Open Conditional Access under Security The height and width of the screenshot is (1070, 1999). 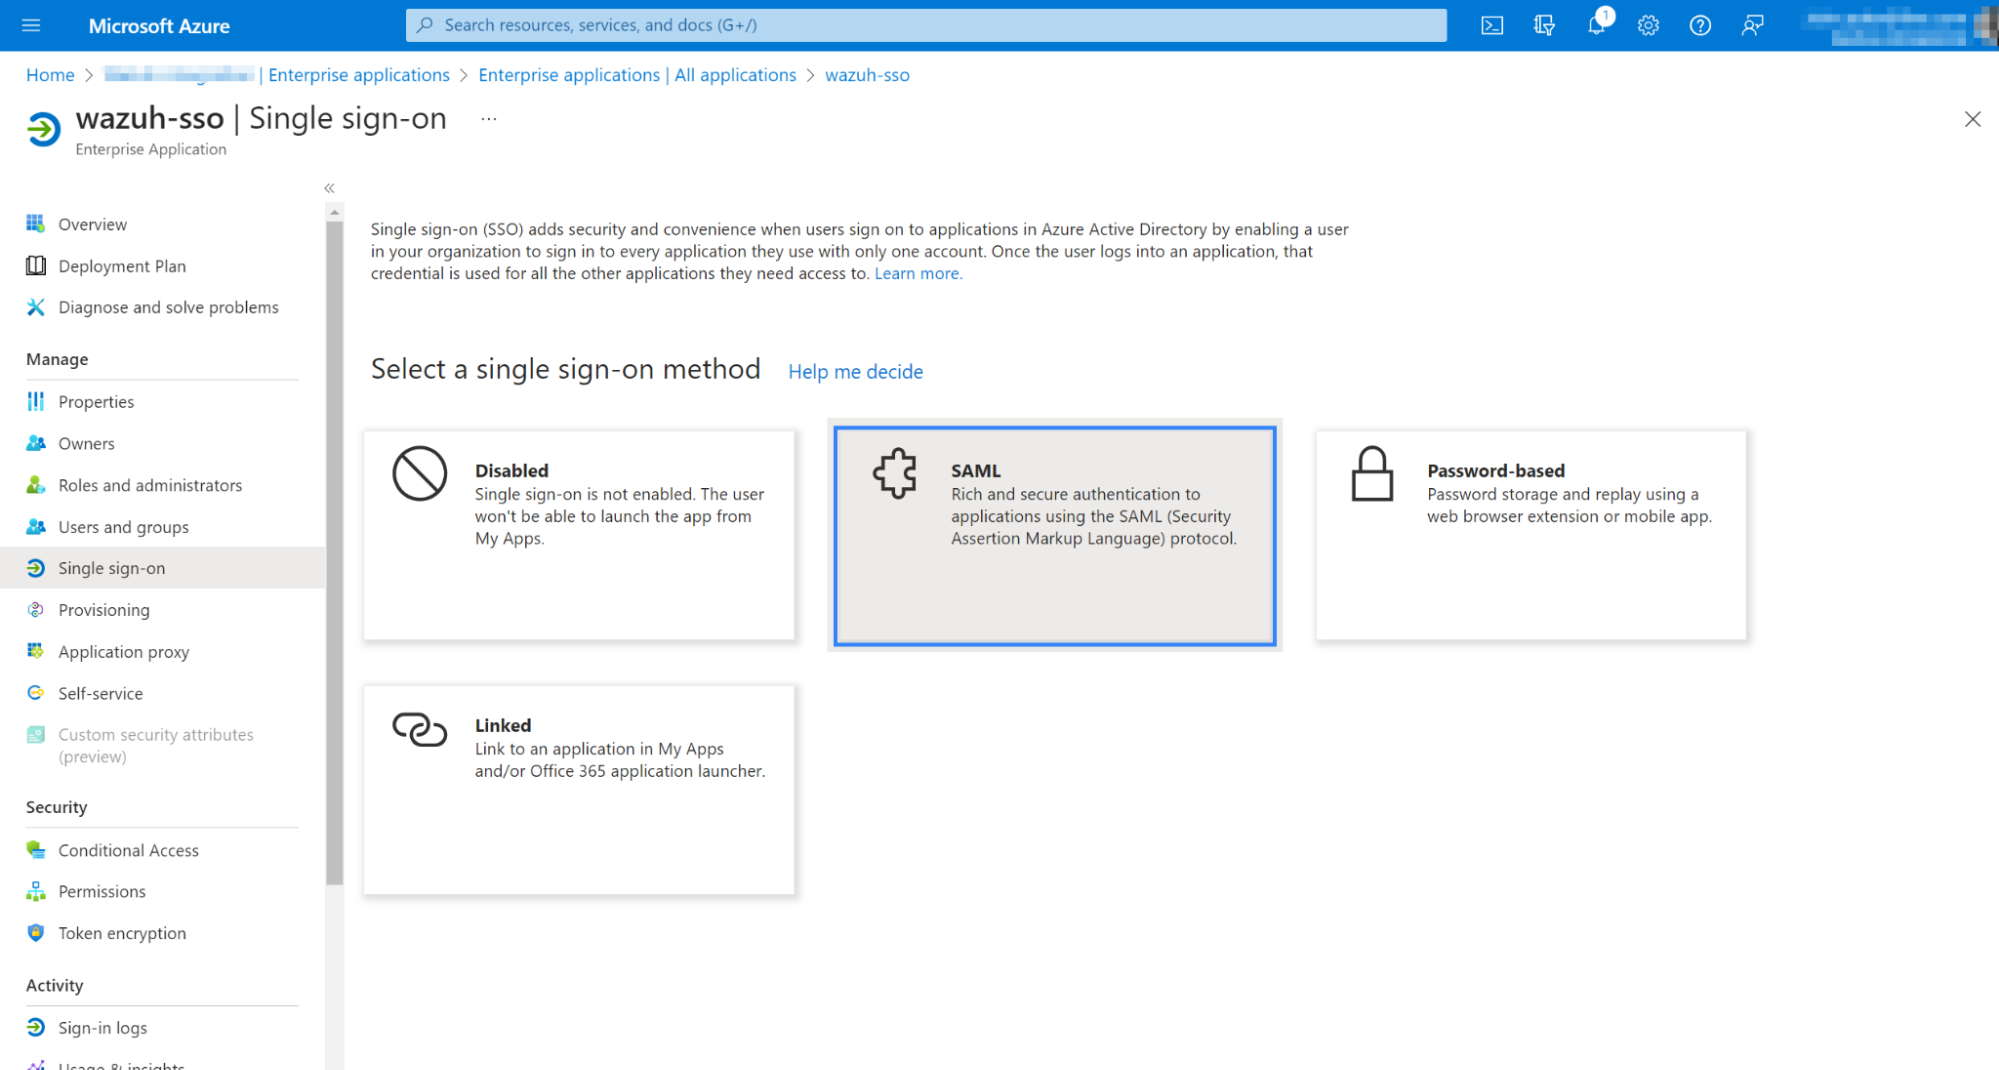(128, 850)
